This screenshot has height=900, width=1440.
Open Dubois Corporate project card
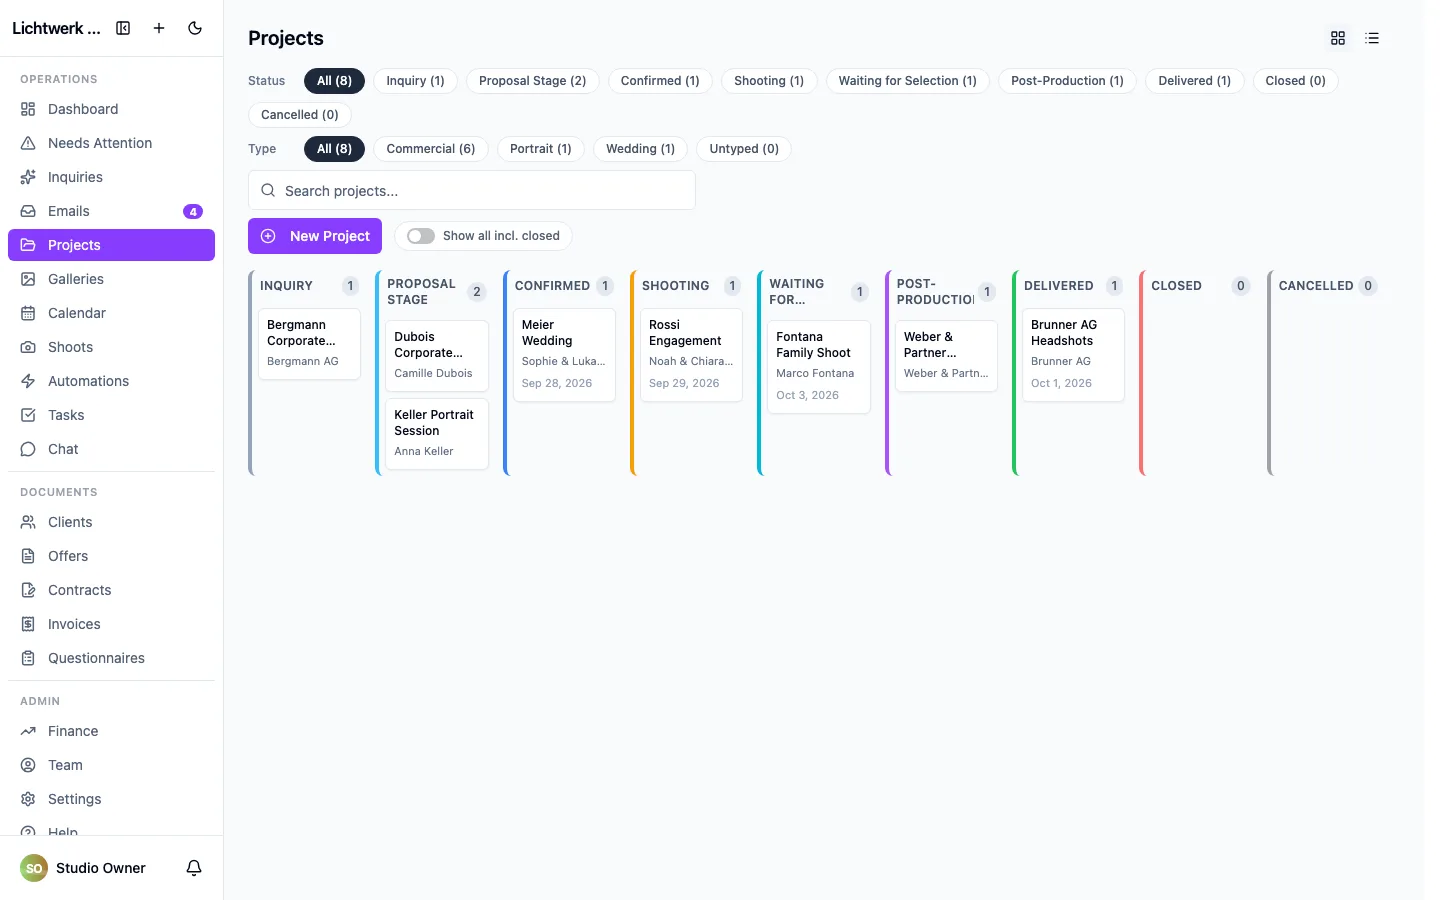(x=437, y=356)
